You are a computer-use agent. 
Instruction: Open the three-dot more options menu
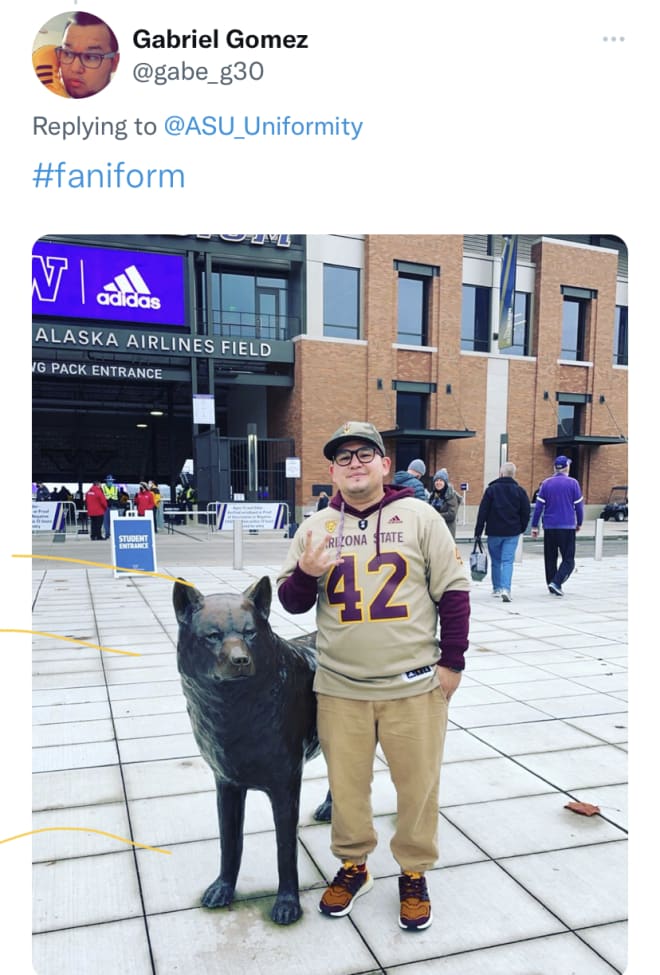(613, 39)
